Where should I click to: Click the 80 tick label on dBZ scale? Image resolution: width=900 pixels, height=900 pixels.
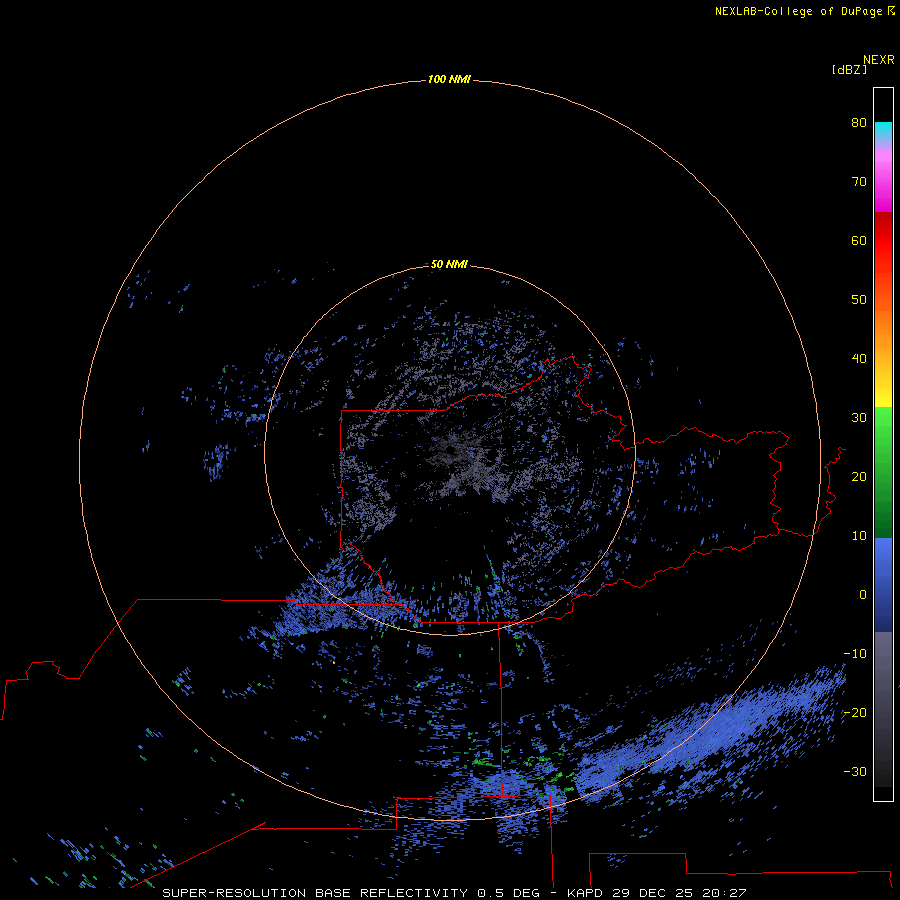(859, 122)
